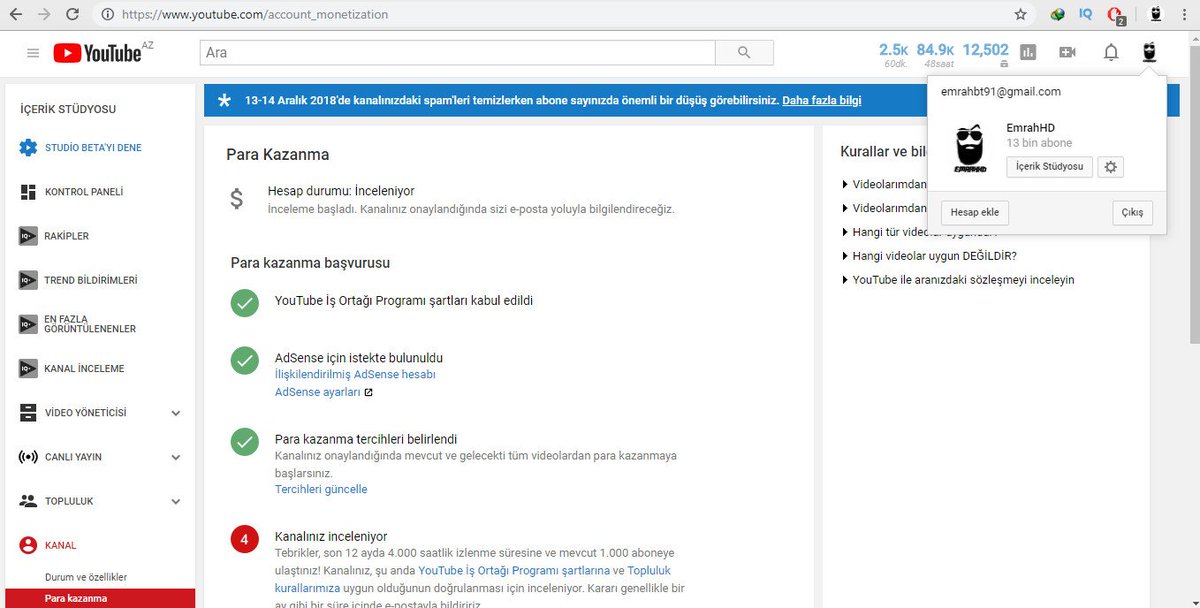This screenshot has width=1200, height=608.
Task: Click the Chrome profile icon in the toolbar
Action: pyautogui.click(x=1156, y=15)
